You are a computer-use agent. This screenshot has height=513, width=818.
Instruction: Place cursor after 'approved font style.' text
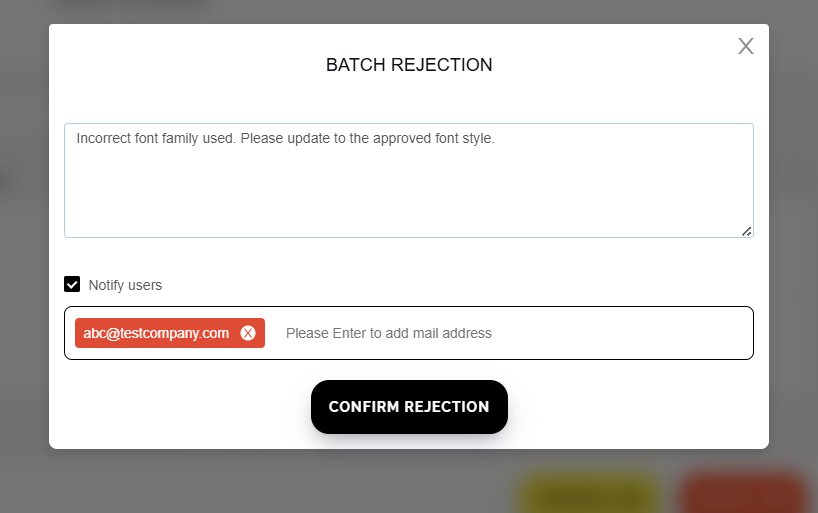coord(496,138)
